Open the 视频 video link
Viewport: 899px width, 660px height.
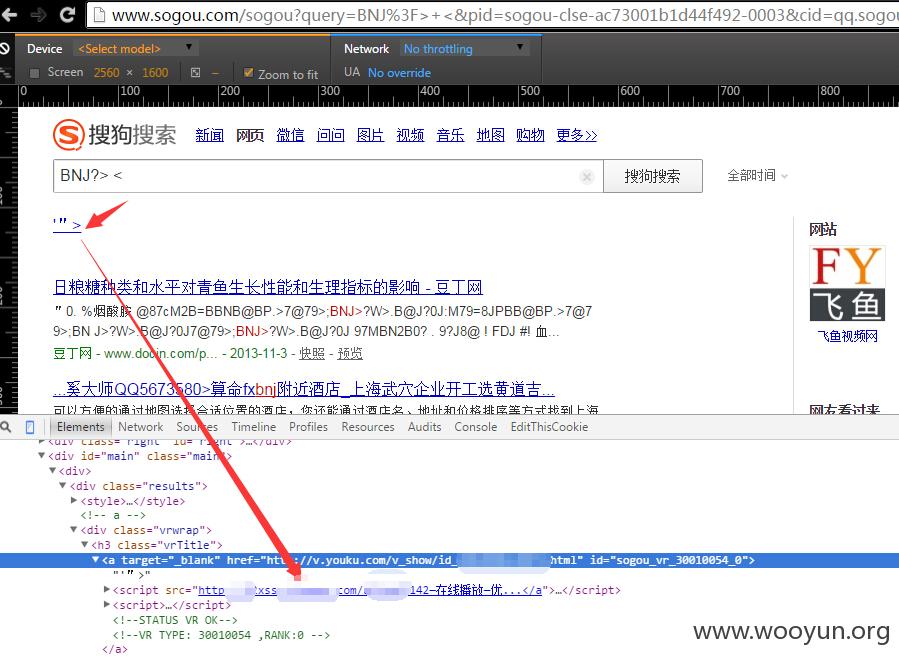pyautogui.click(x=411, y=135)
